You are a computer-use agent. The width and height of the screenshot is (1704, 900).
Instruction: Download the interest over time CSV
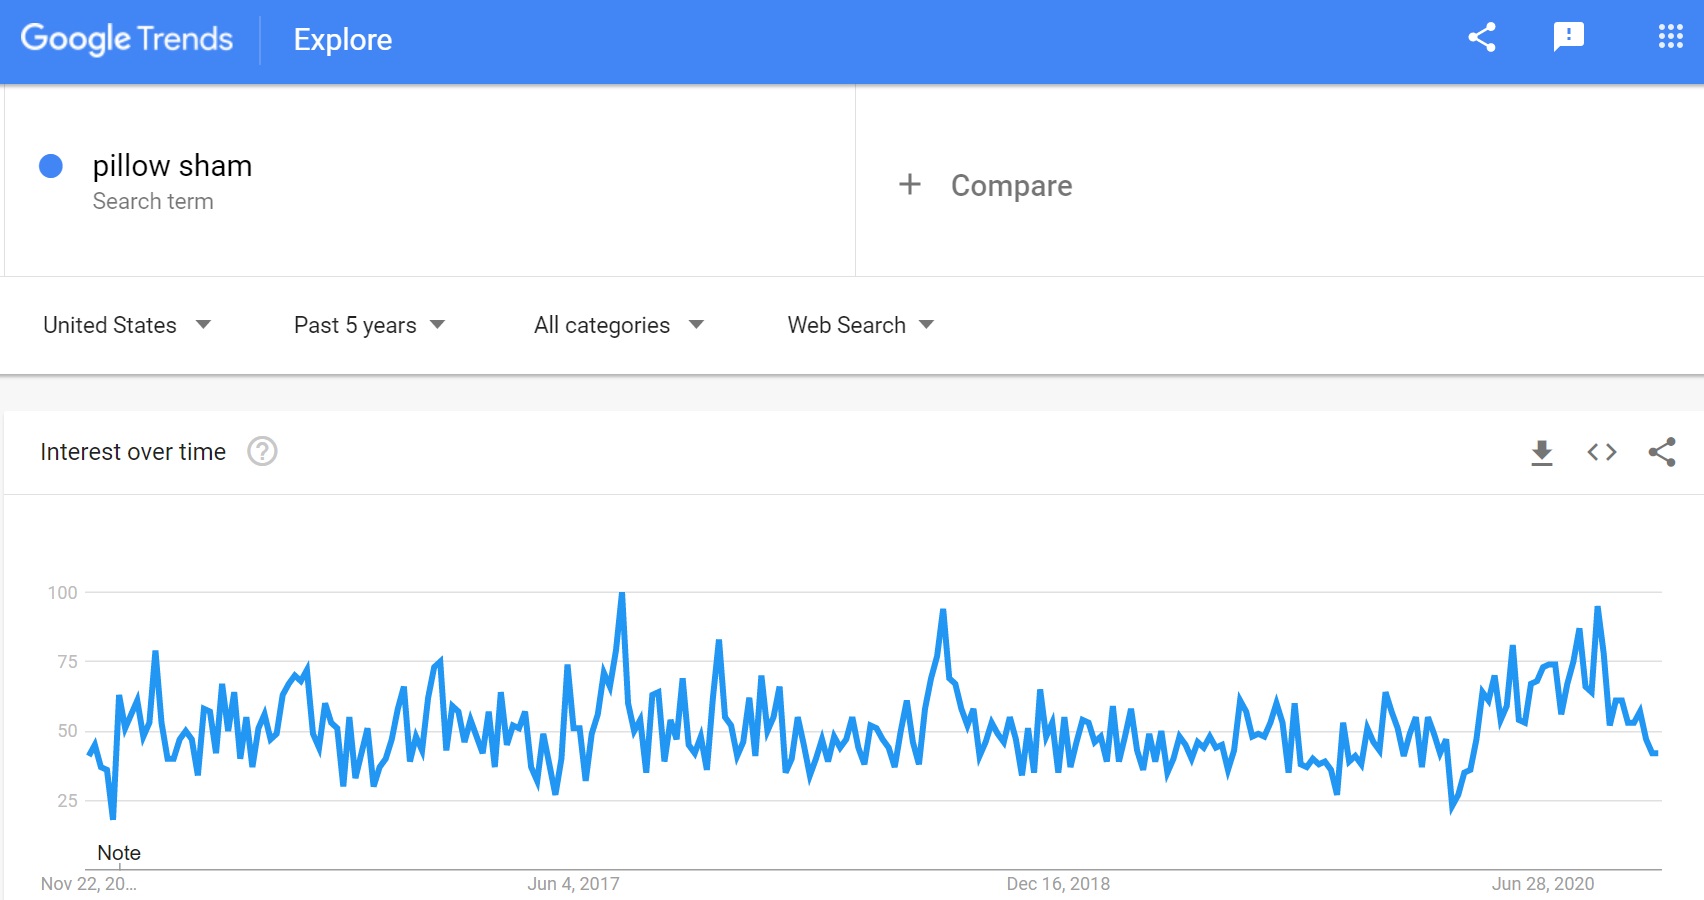tap(1542, 452)
